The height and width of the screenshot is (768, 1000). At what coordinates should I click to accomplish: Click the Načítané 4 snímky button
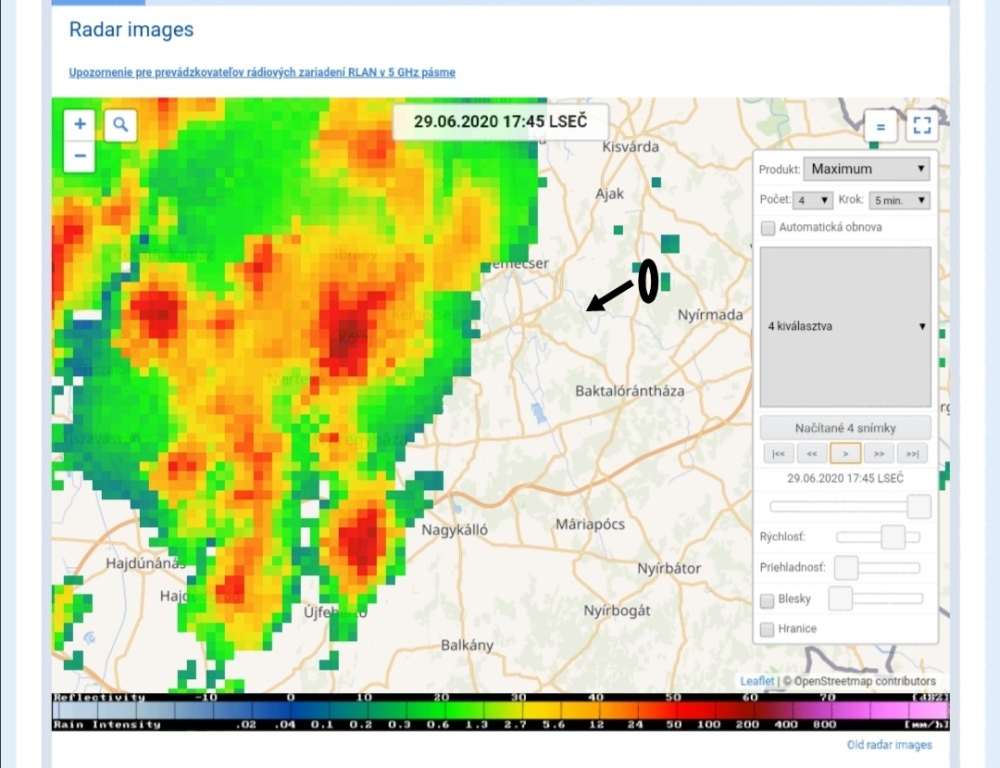pyautogui.click(x=846, y=428)
